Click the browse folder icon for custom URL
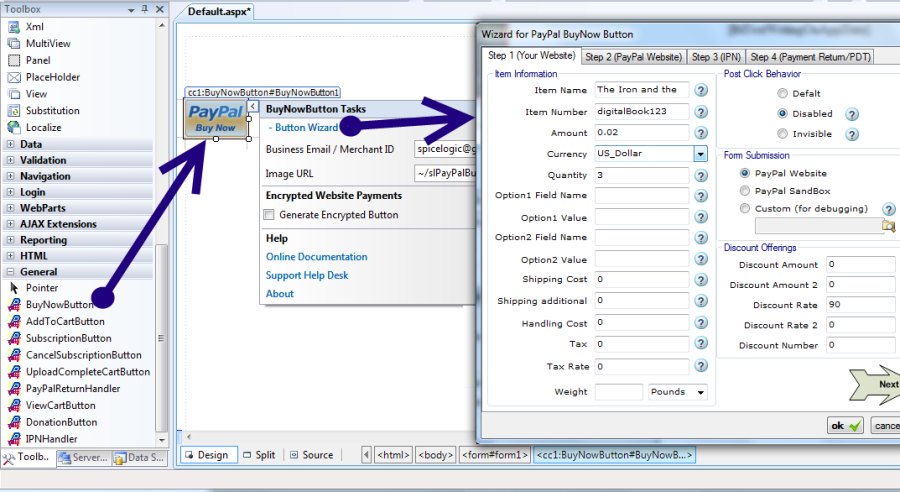The width and height of the screenshot is (900, 492). [x=887, y=227]
